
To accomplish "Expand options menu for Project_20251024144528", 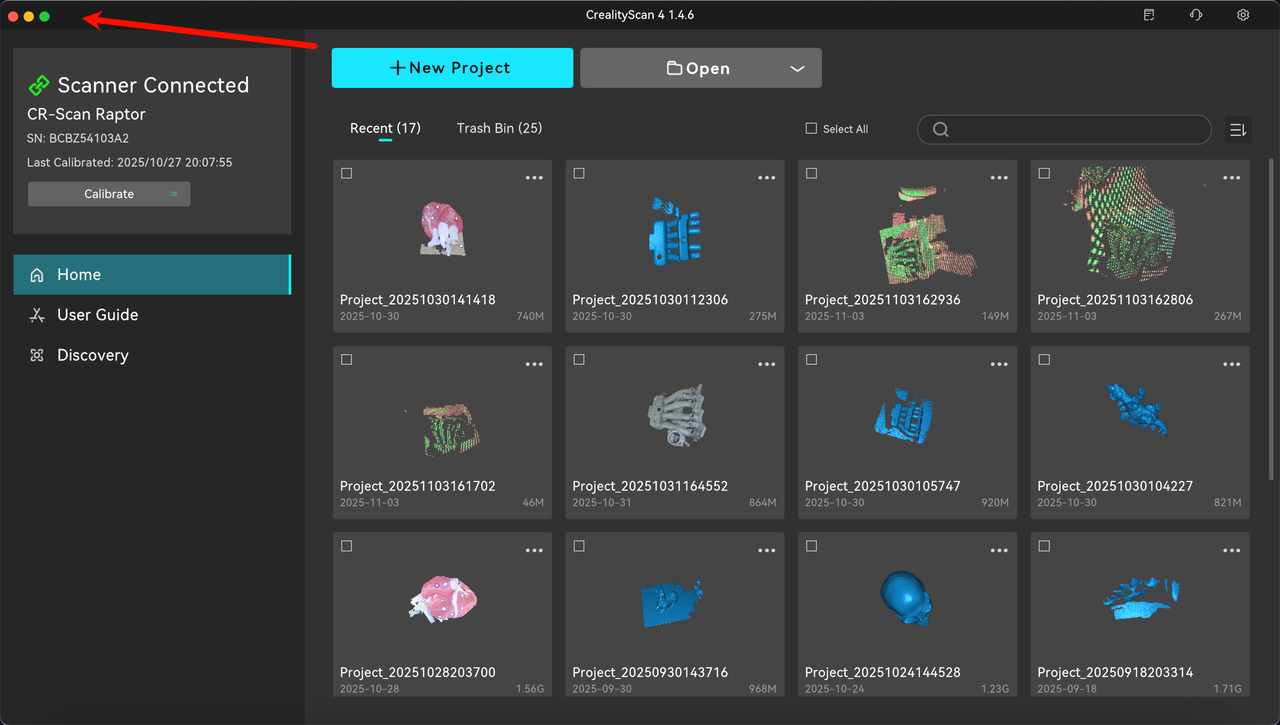I will [x=999, y=550].
